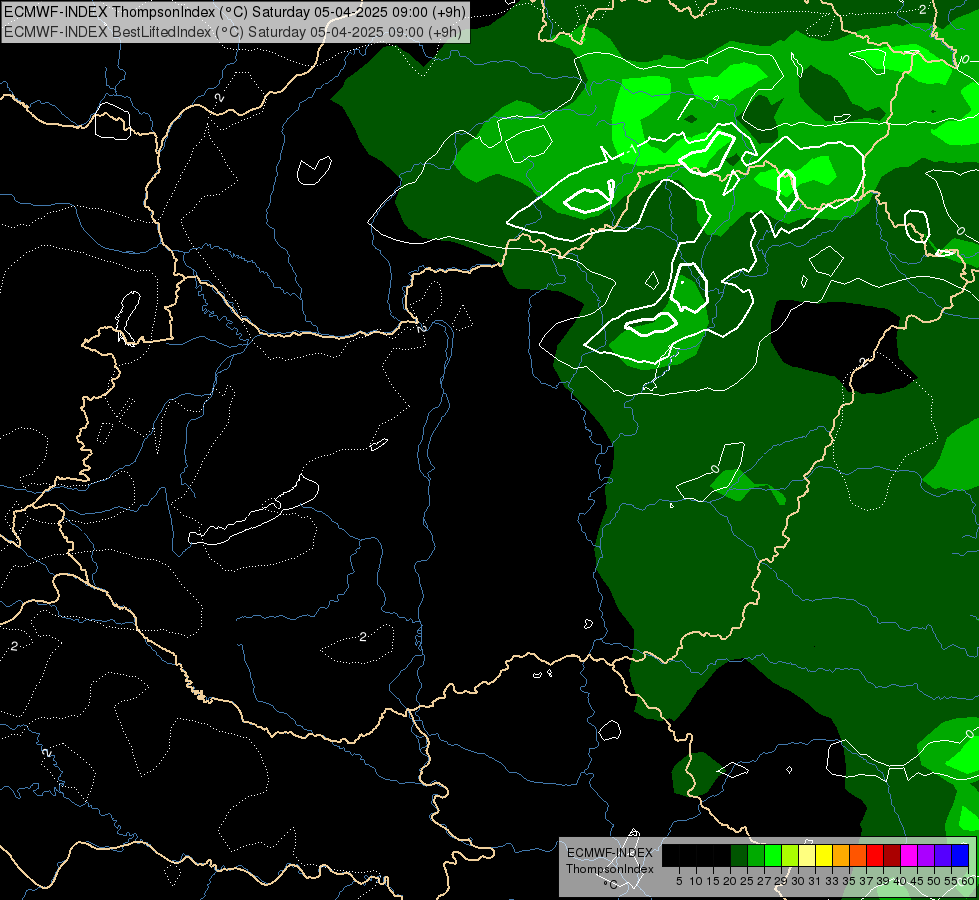This screenshot has width=979, height=900.
Task: Click the legend tick label "15"
Action: (714, 881)
